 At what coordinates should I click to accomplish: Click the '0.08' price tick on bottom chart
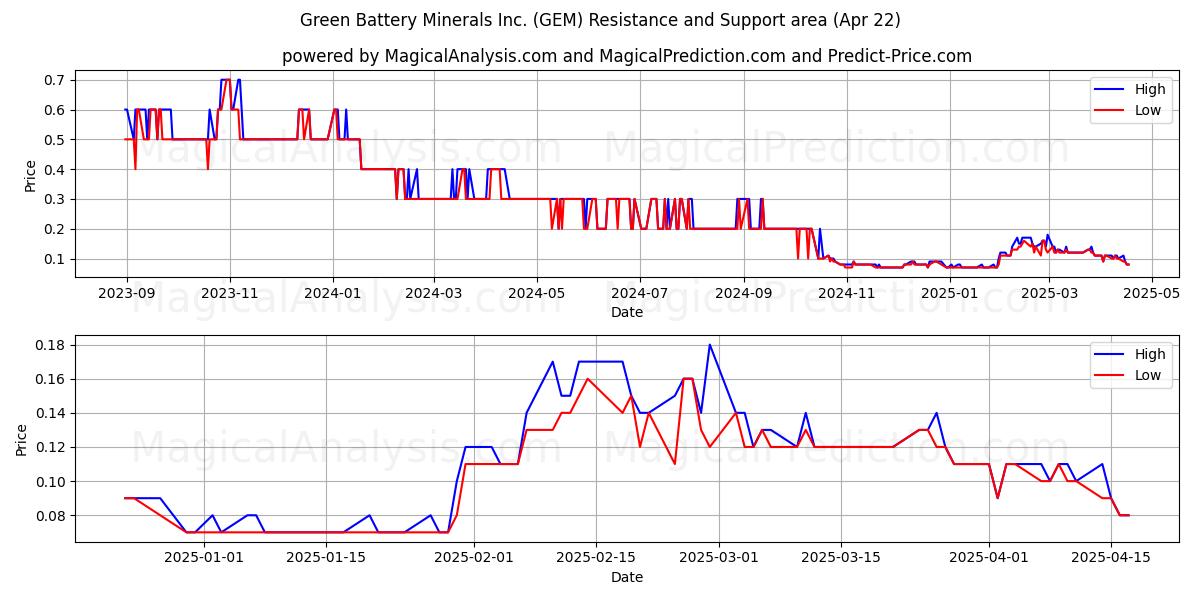click(52, 516)
